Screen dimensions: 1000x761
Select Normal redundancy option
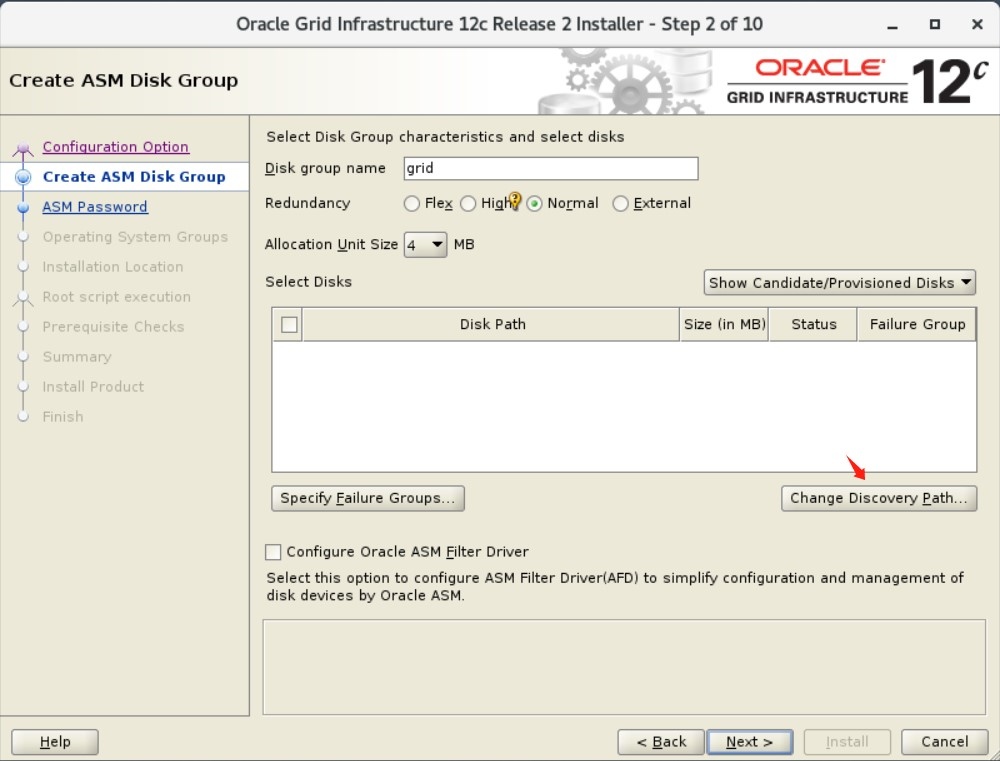coord(534,203)
